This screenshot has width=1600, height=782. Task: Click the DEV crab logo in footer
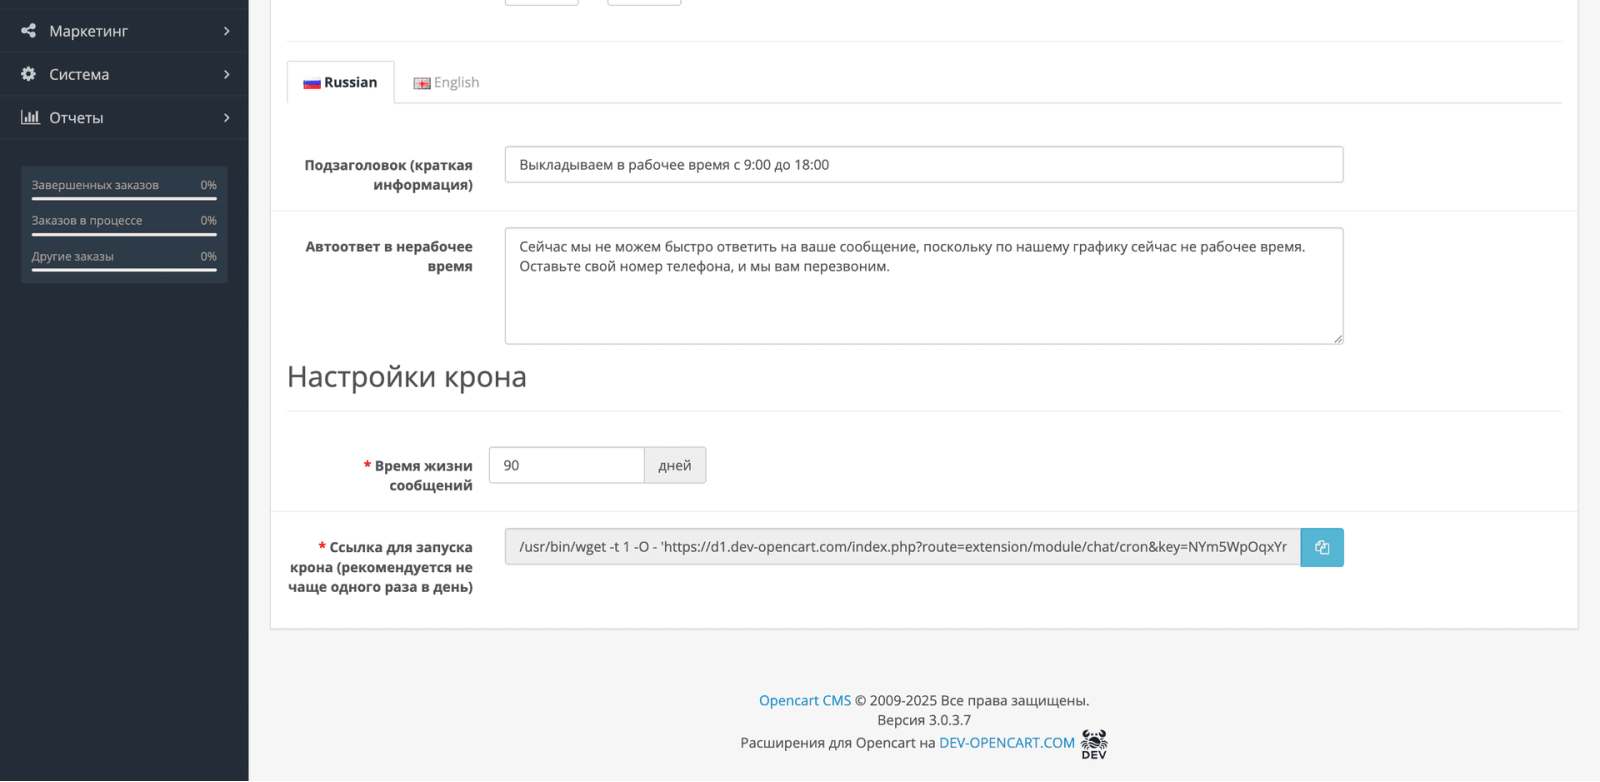click(1094, 744)
